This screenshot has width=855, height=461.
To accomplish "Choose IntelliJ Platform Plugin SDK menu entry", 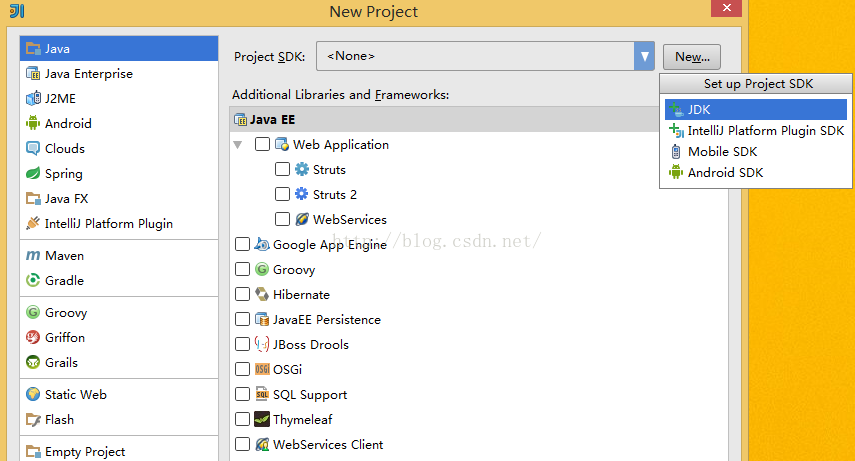I will (756, 131).
